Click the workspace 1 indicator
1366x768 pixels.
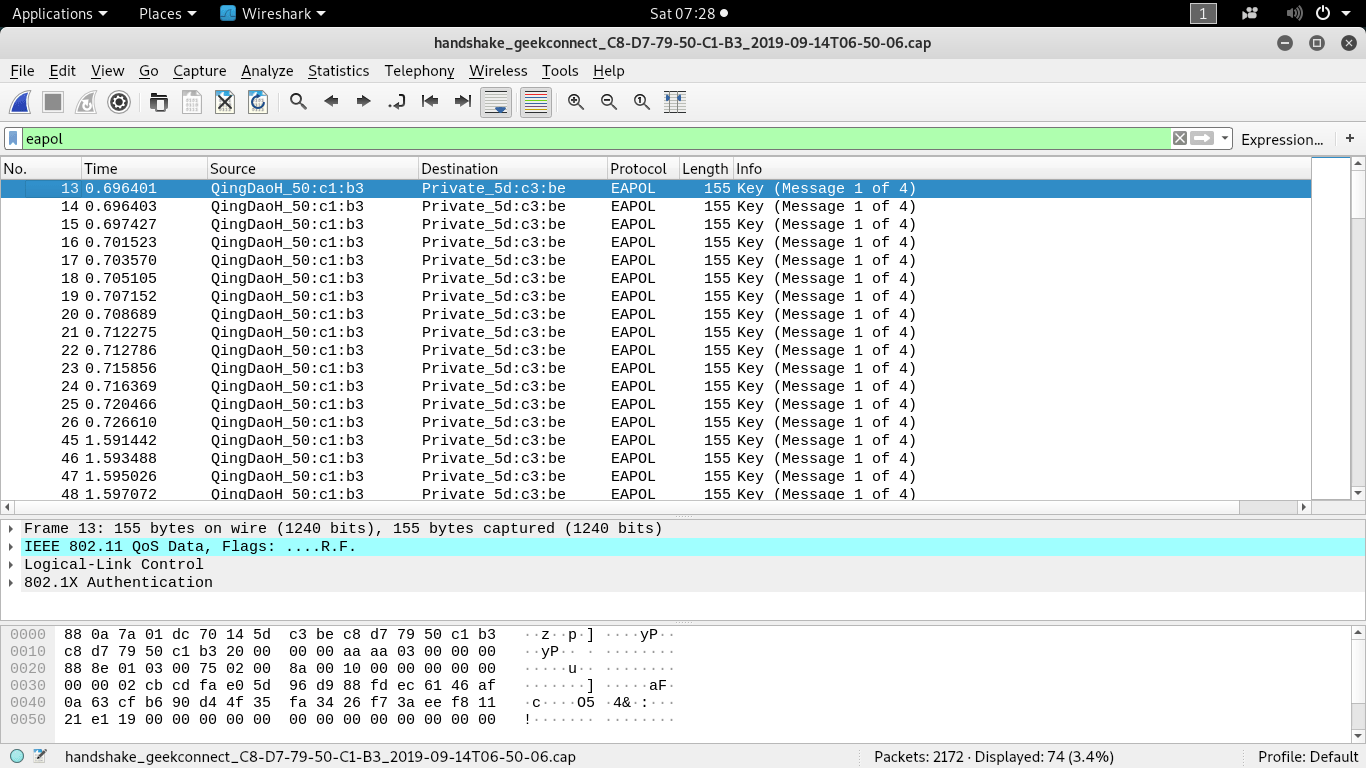click(1203, 13)
